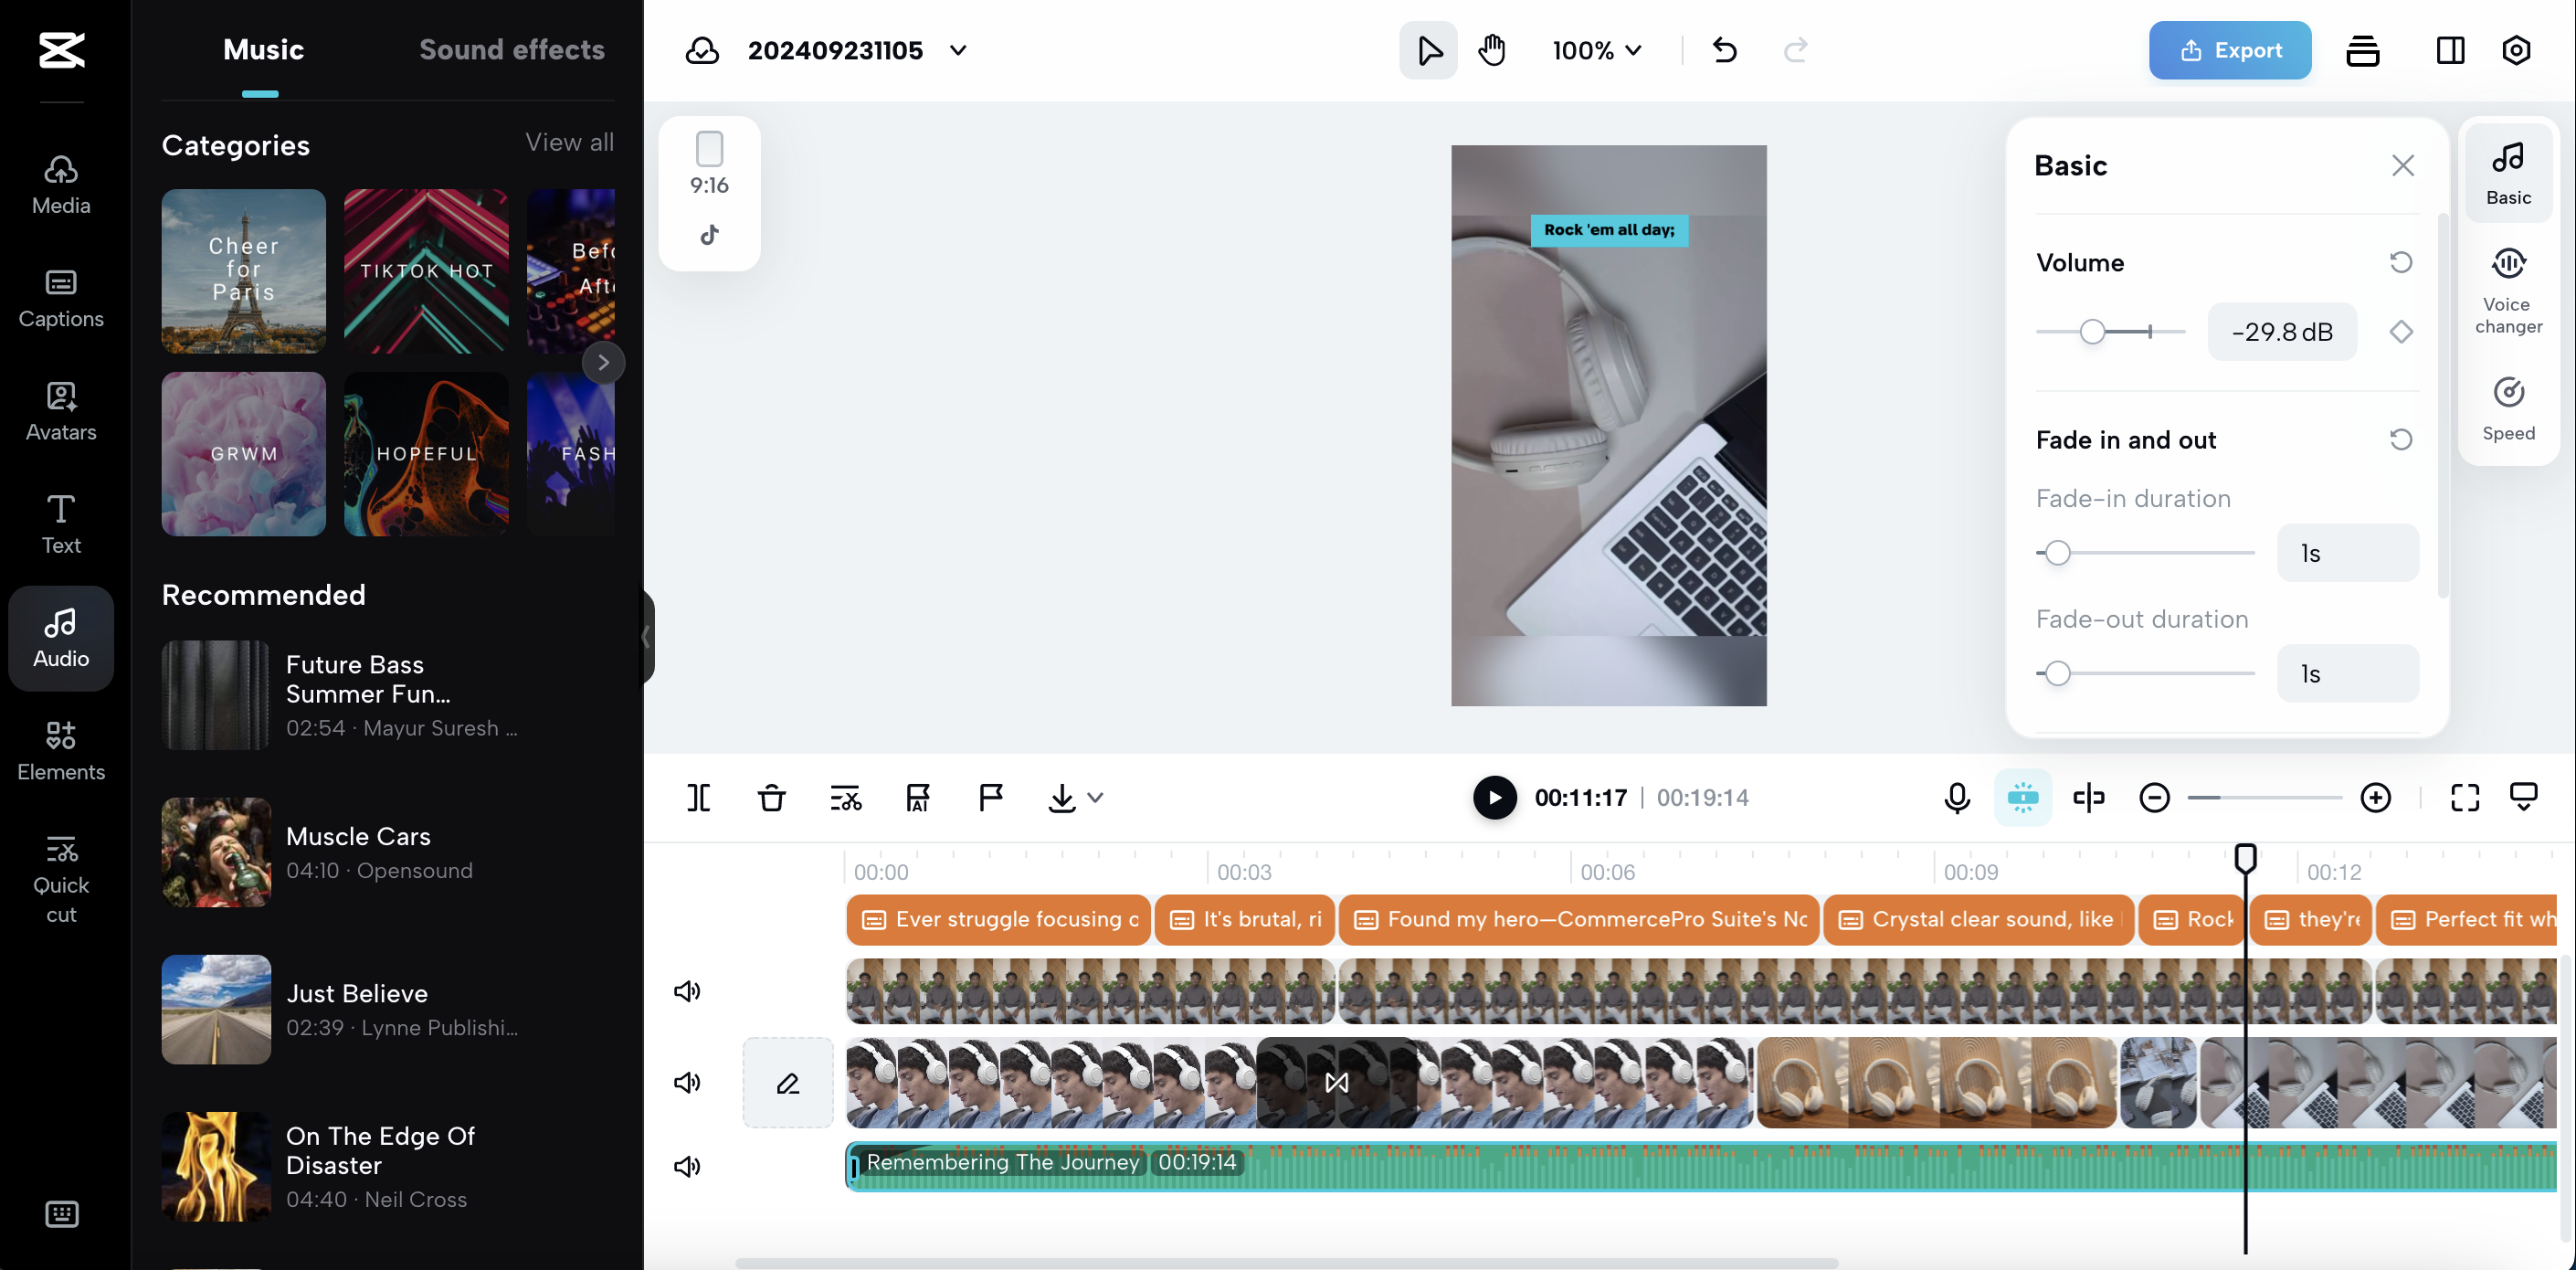Switch to the Sound effects tab

click(x=511, y=50)
